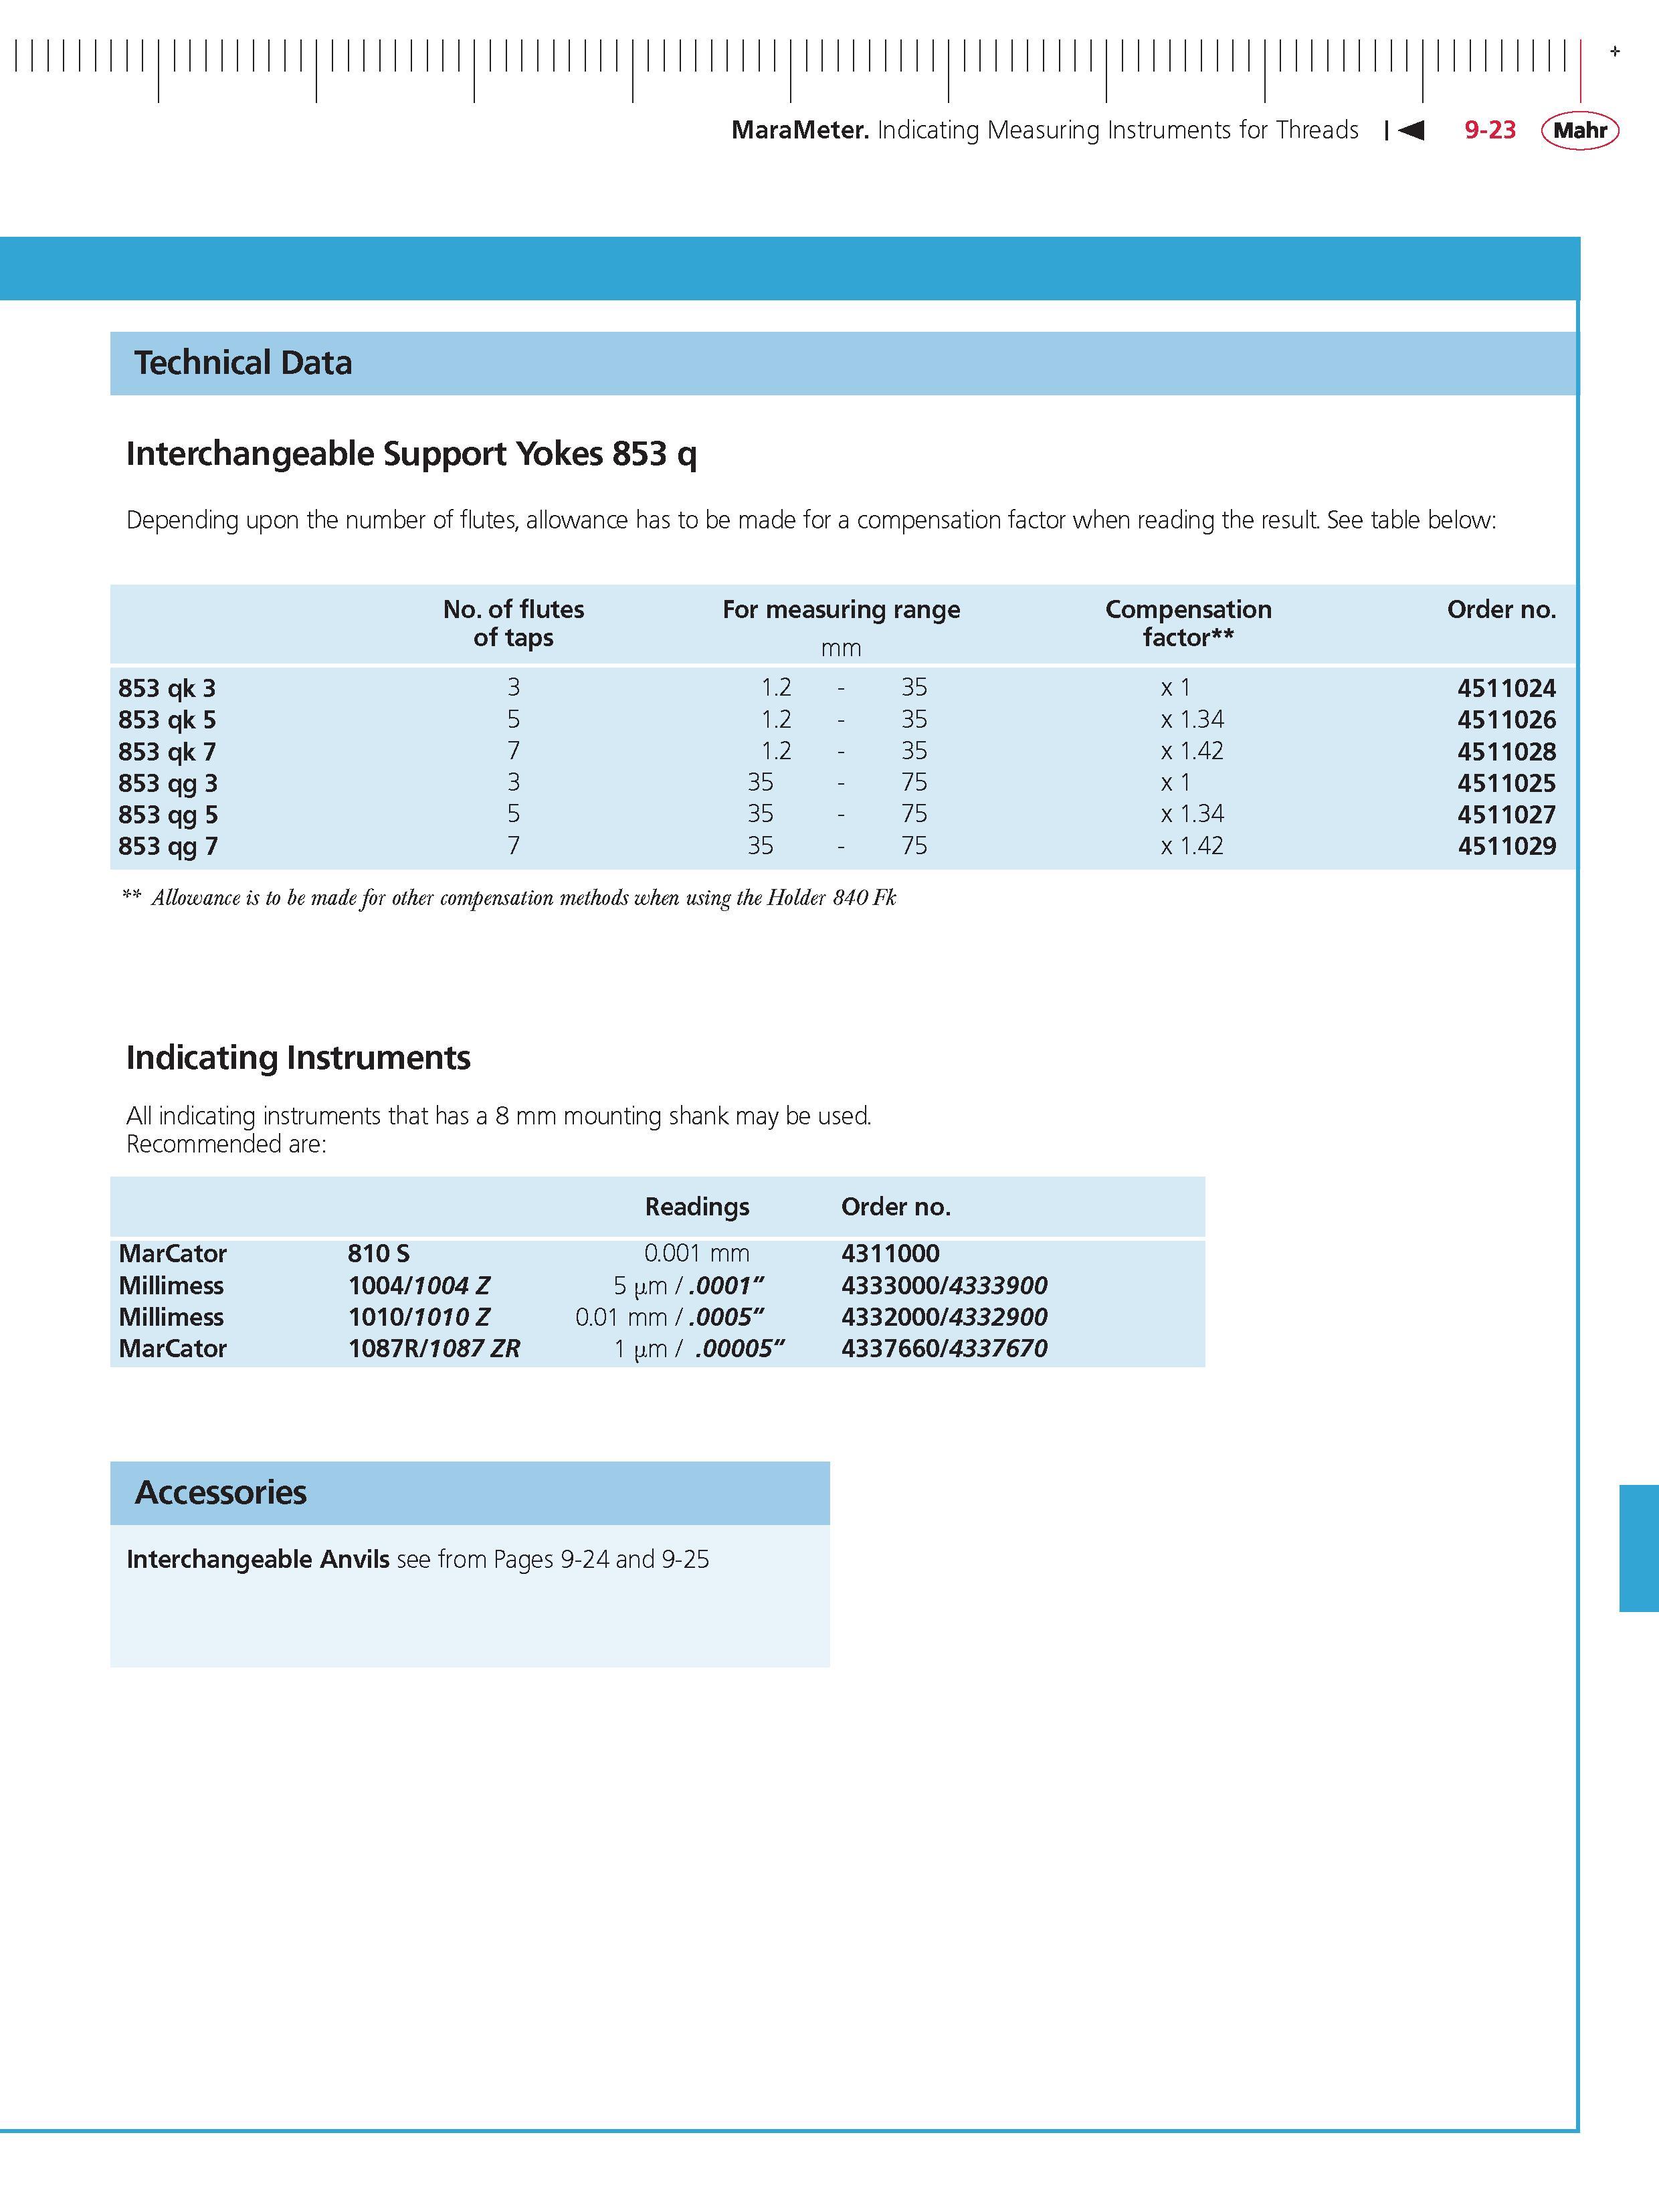Viewport: 1659px width, 2212px height.
Task: Select the Accessories section heading
Action: (x=221, y=1492)
